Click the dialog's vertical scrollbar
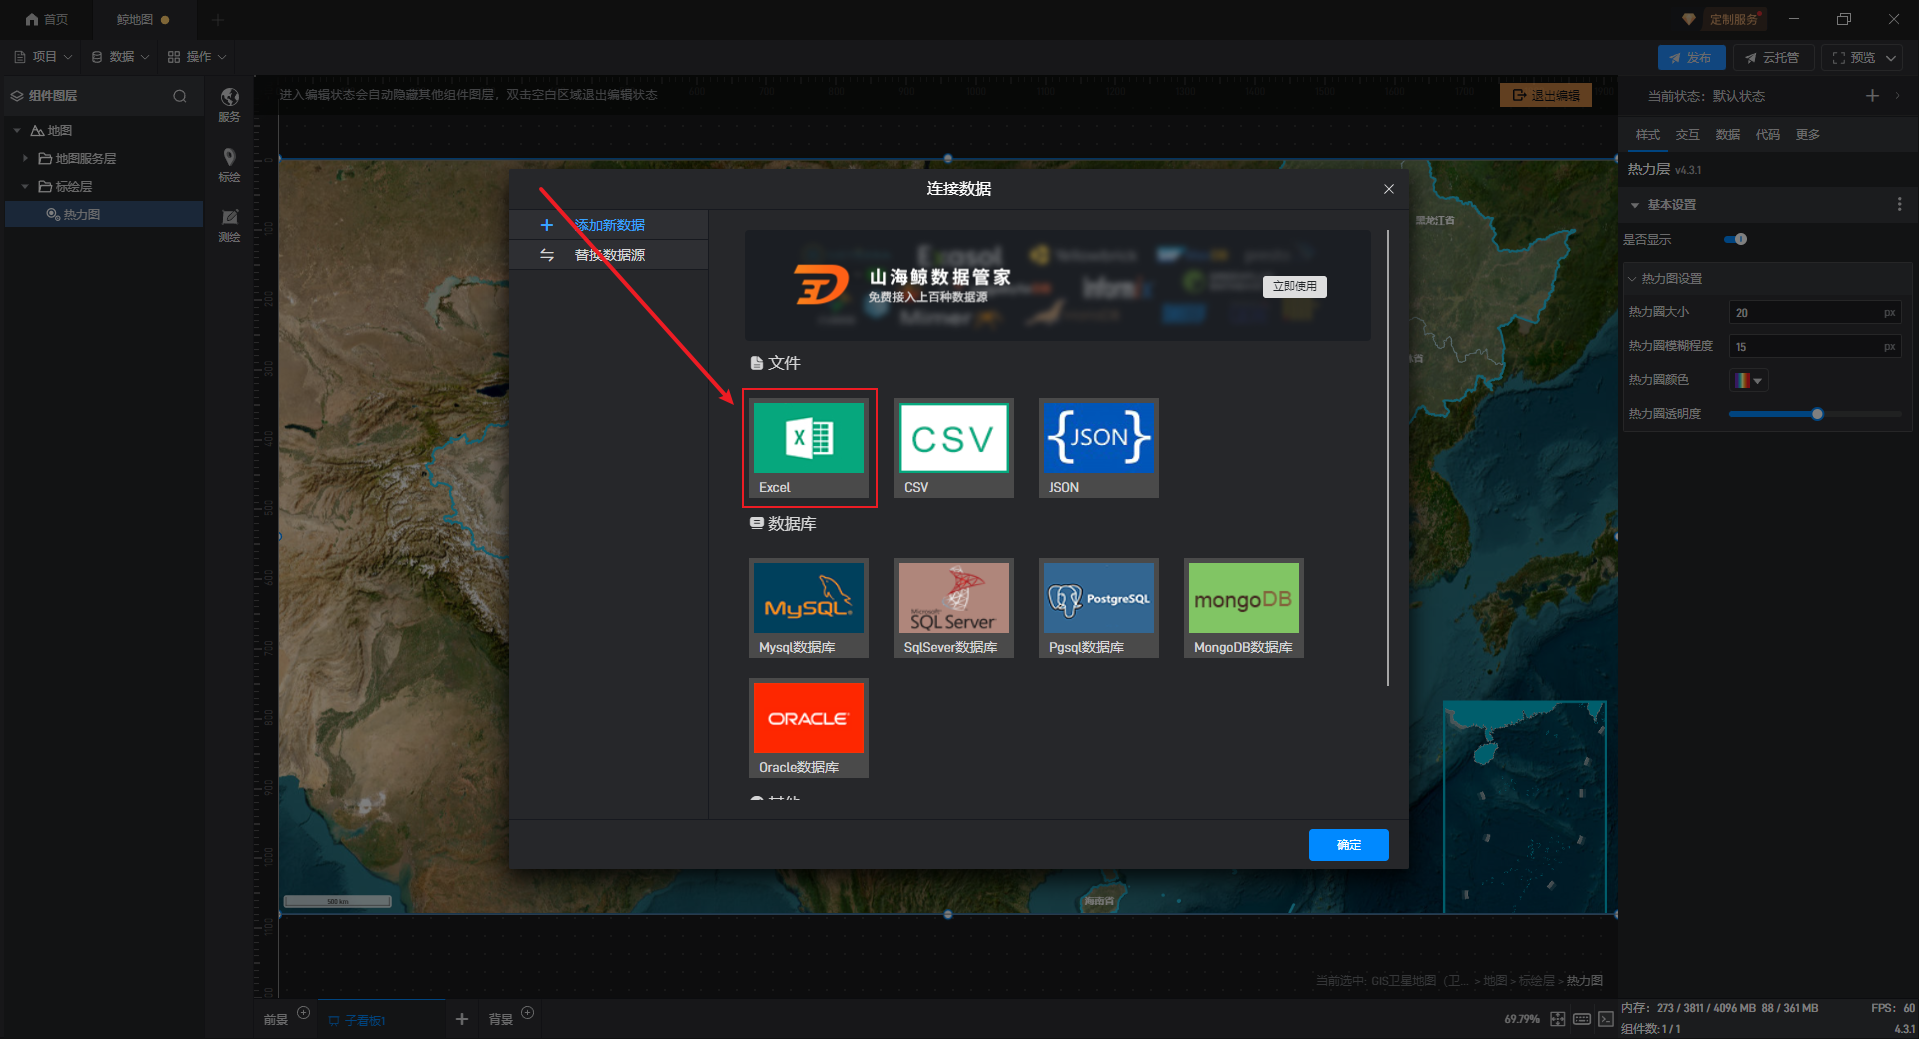This screenshot has height=1039, width=1919. pos(1388,458)
